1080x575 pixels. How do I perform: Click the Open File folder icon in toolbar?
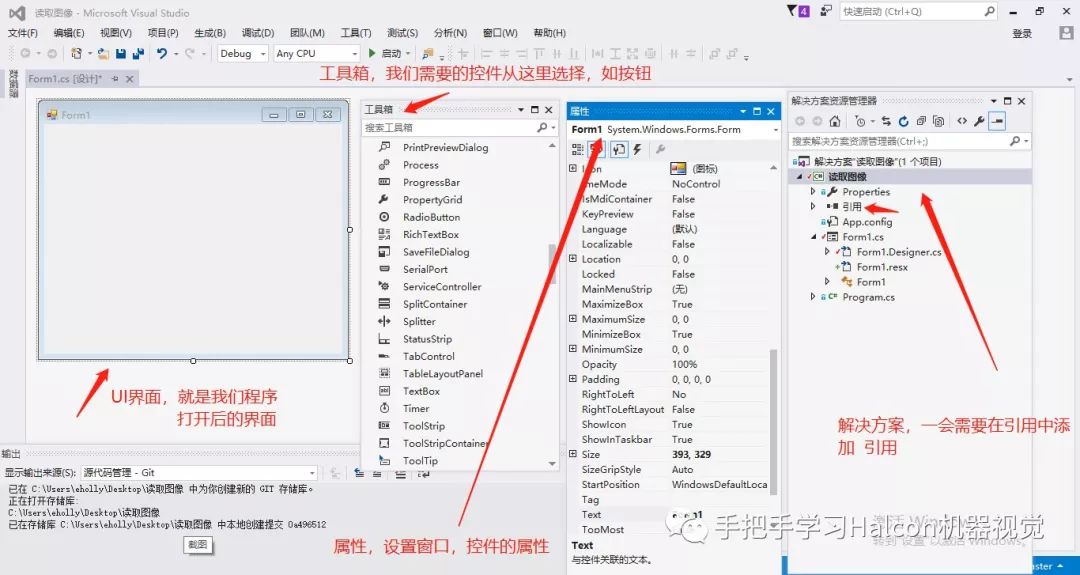pyautogui.click(x=103, y=53)
